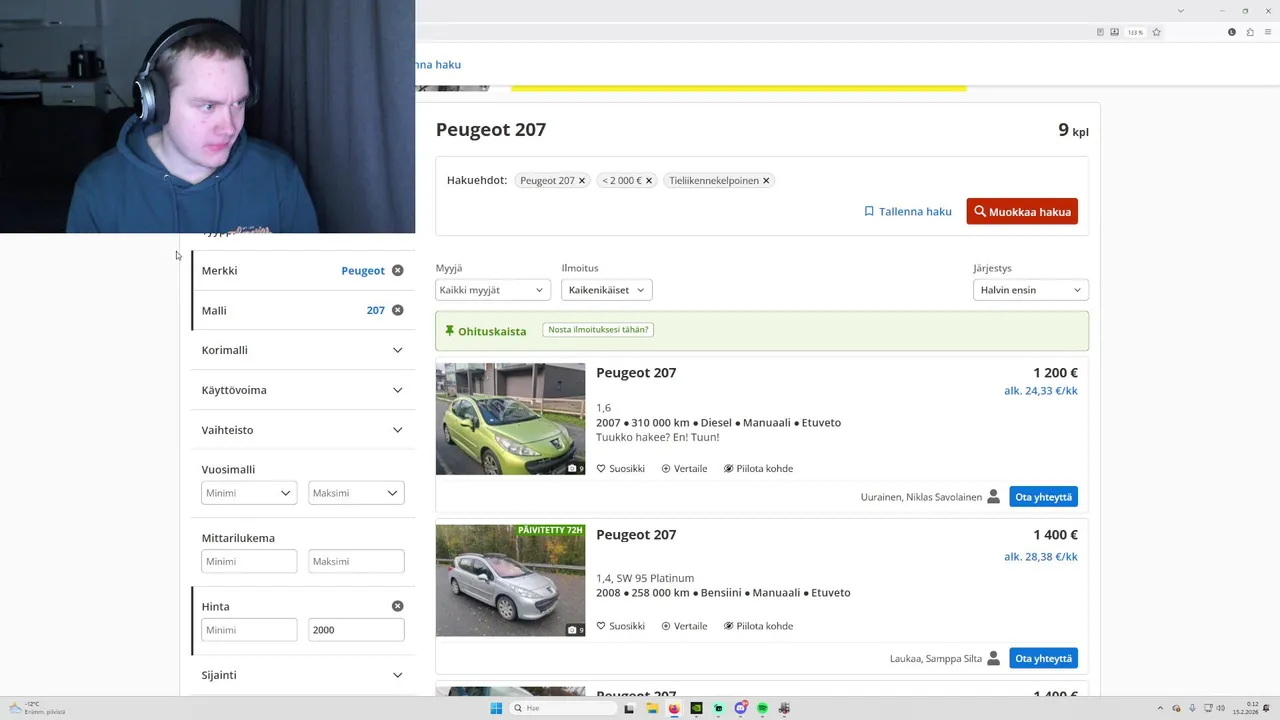Open the Ilmoitus Kaikenikäiset dropdown

click(x=607, y=290)
